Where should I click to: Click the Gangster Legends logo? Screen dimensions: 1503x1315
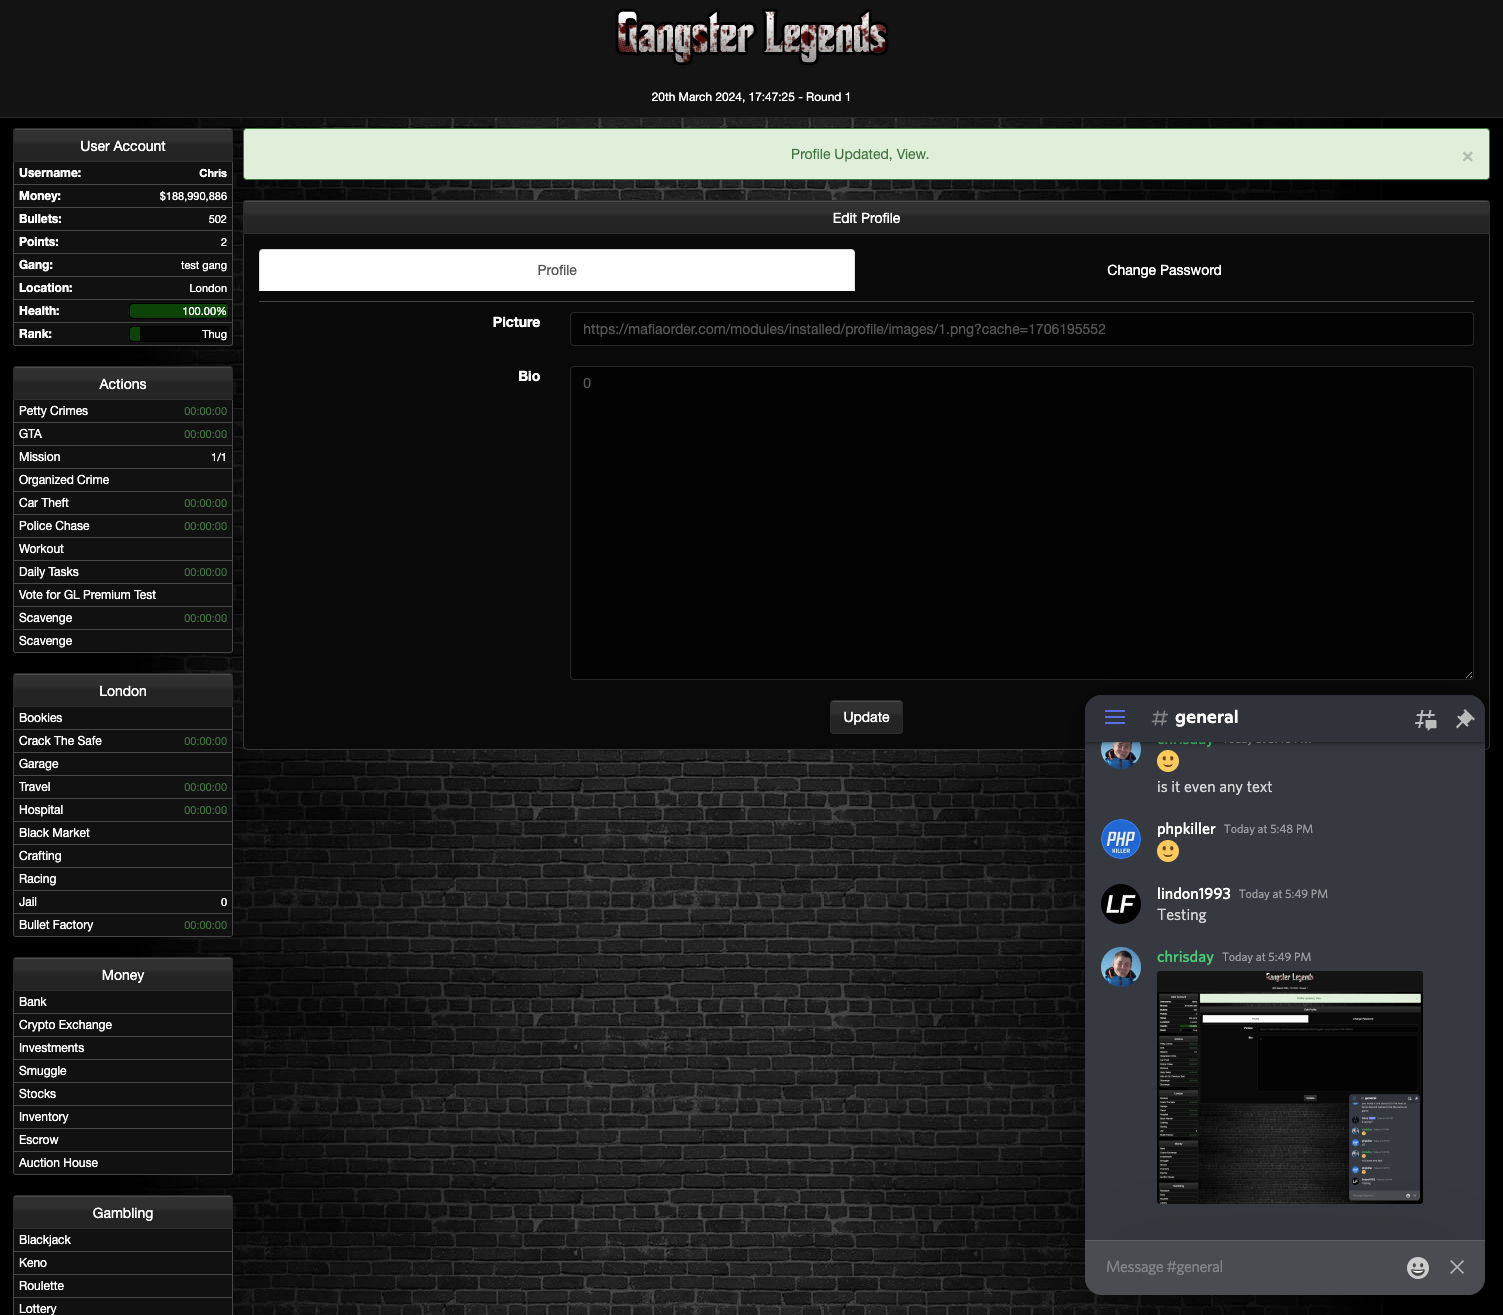pyautogui.click(x=751, y=36)
